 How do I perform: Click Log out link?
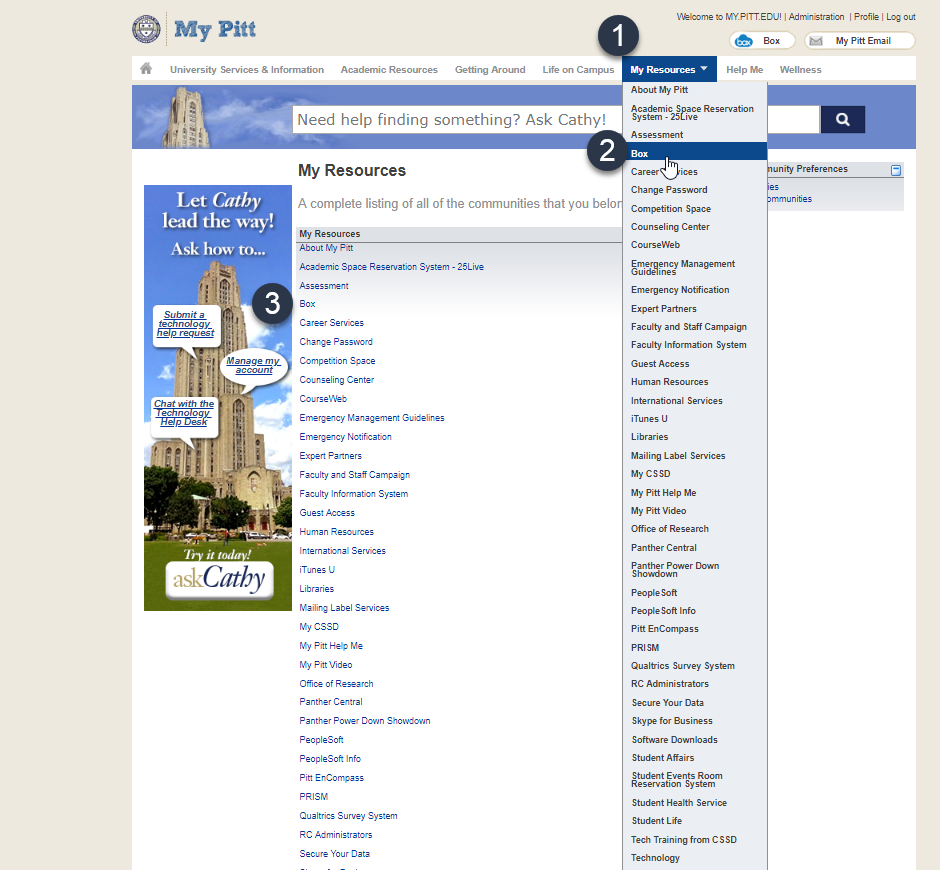[900, 17]
